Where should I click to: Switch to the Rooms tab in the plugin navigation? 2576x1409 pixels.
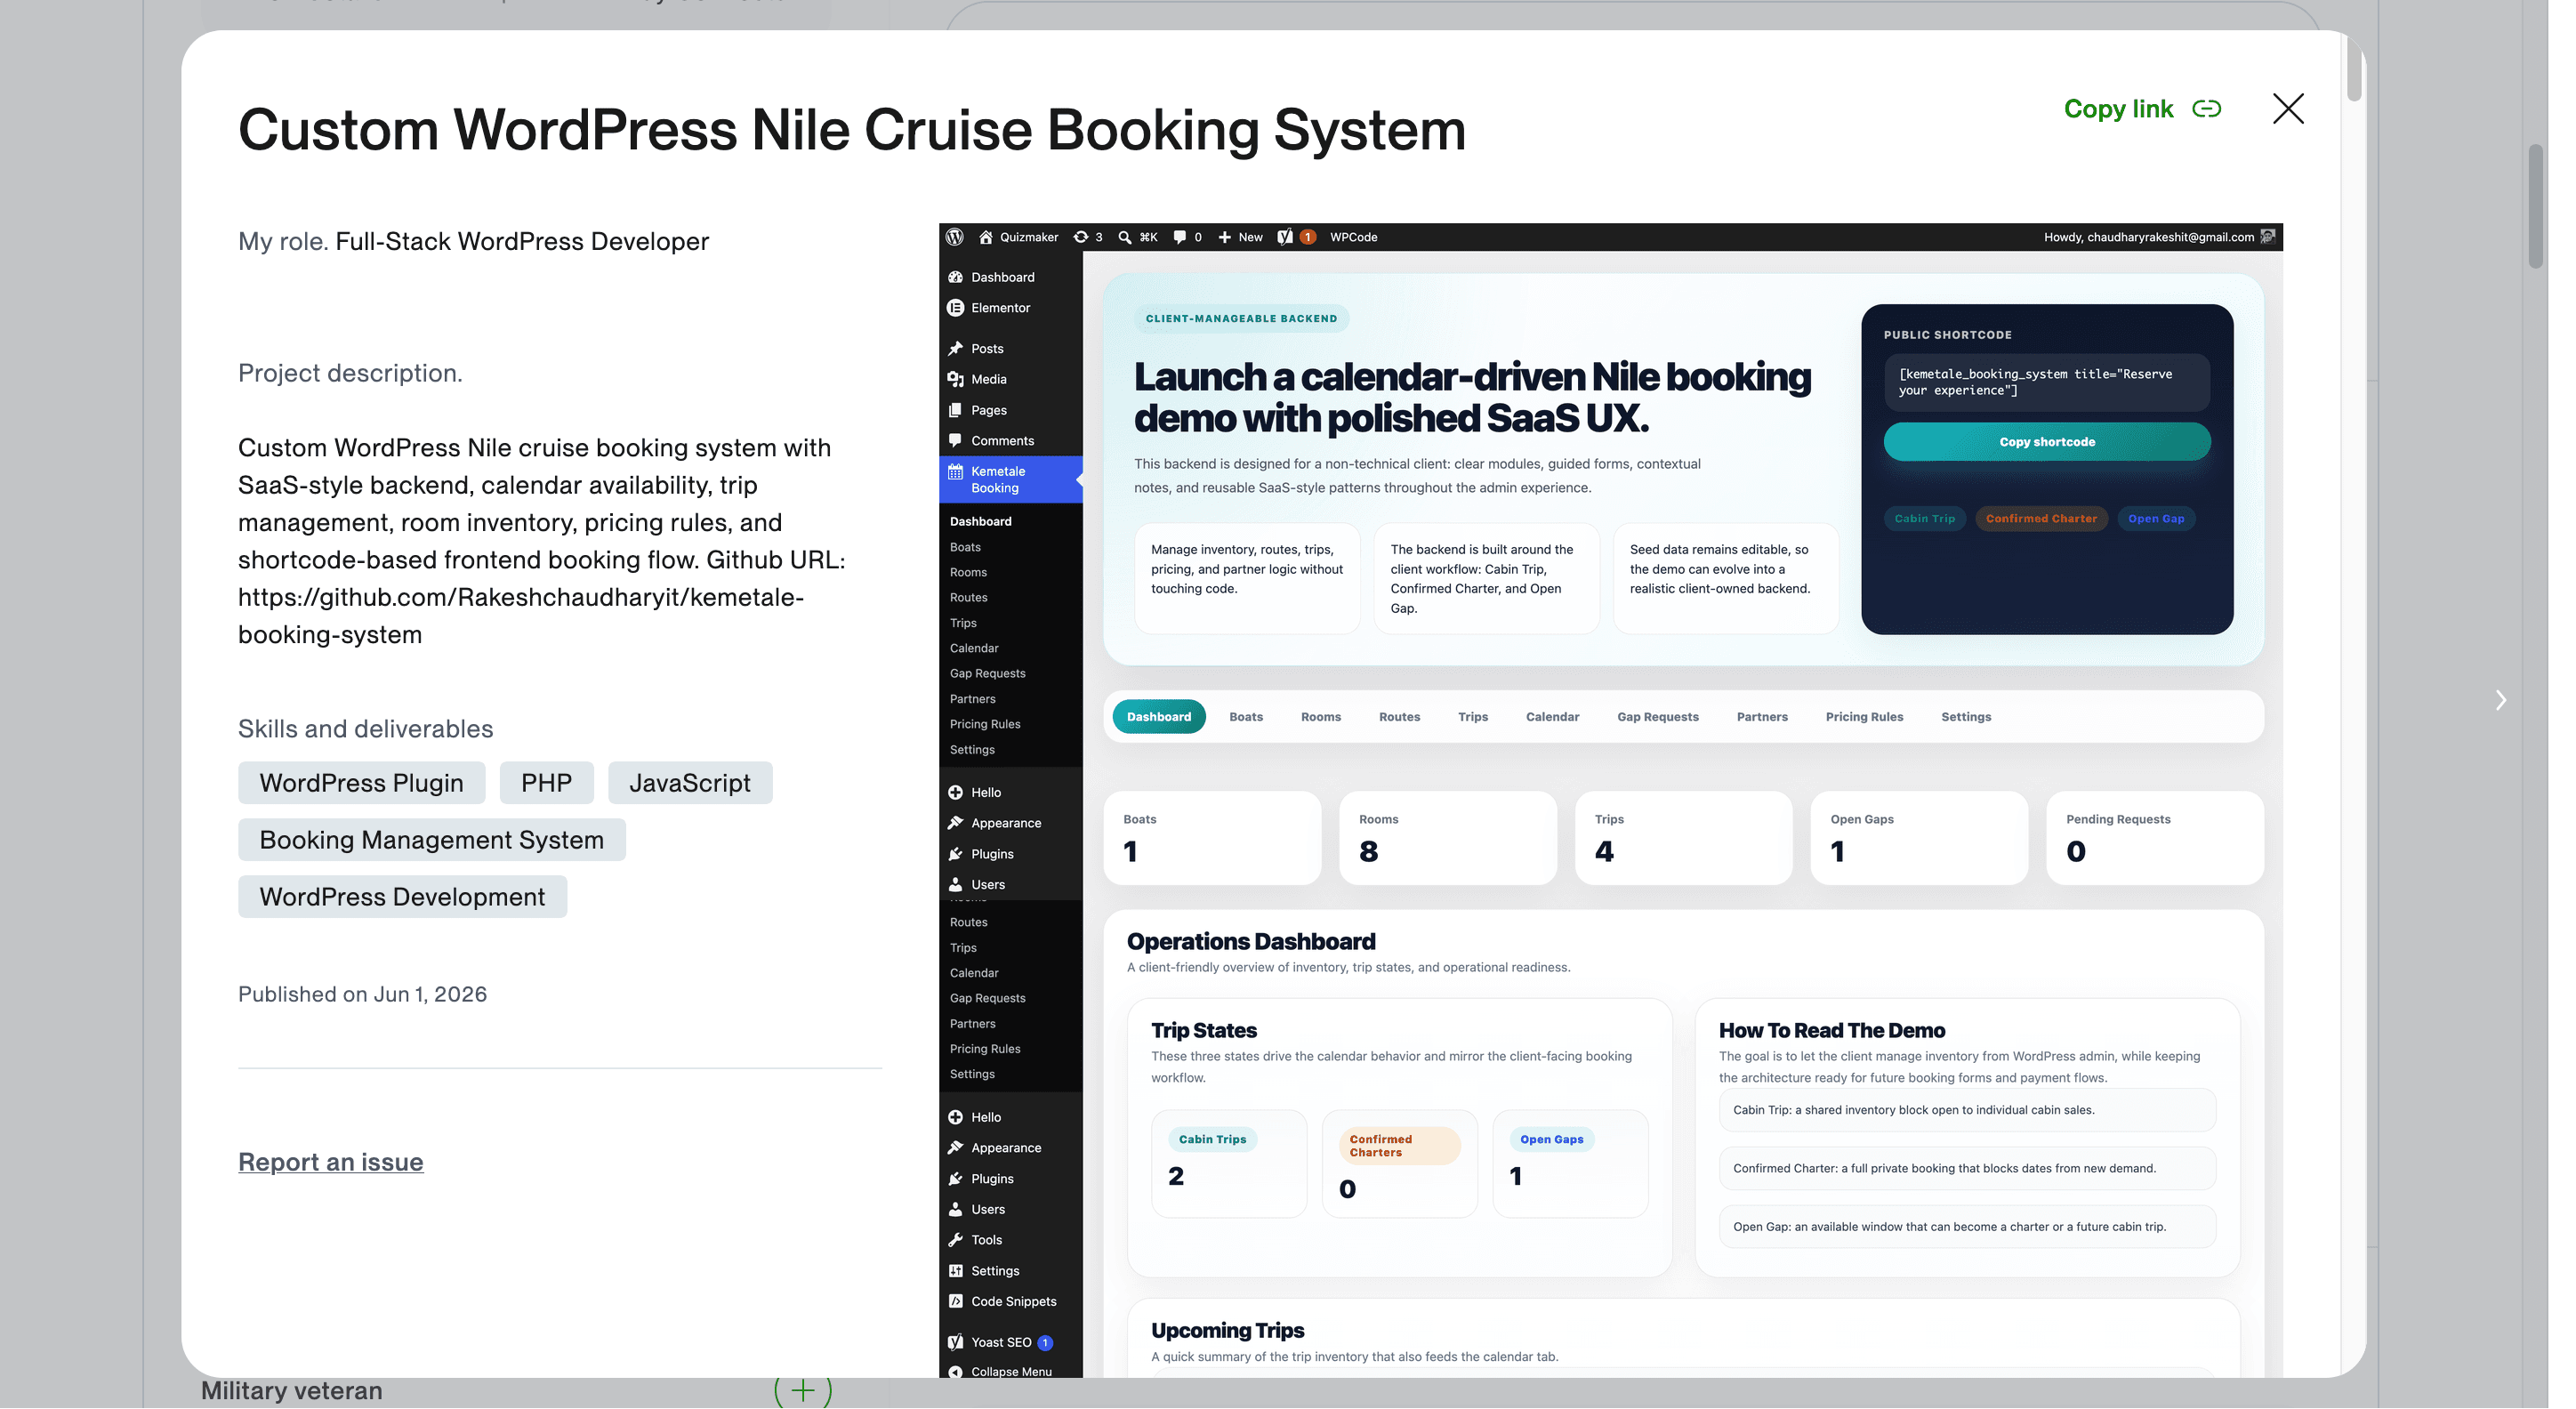[1321, 716]
